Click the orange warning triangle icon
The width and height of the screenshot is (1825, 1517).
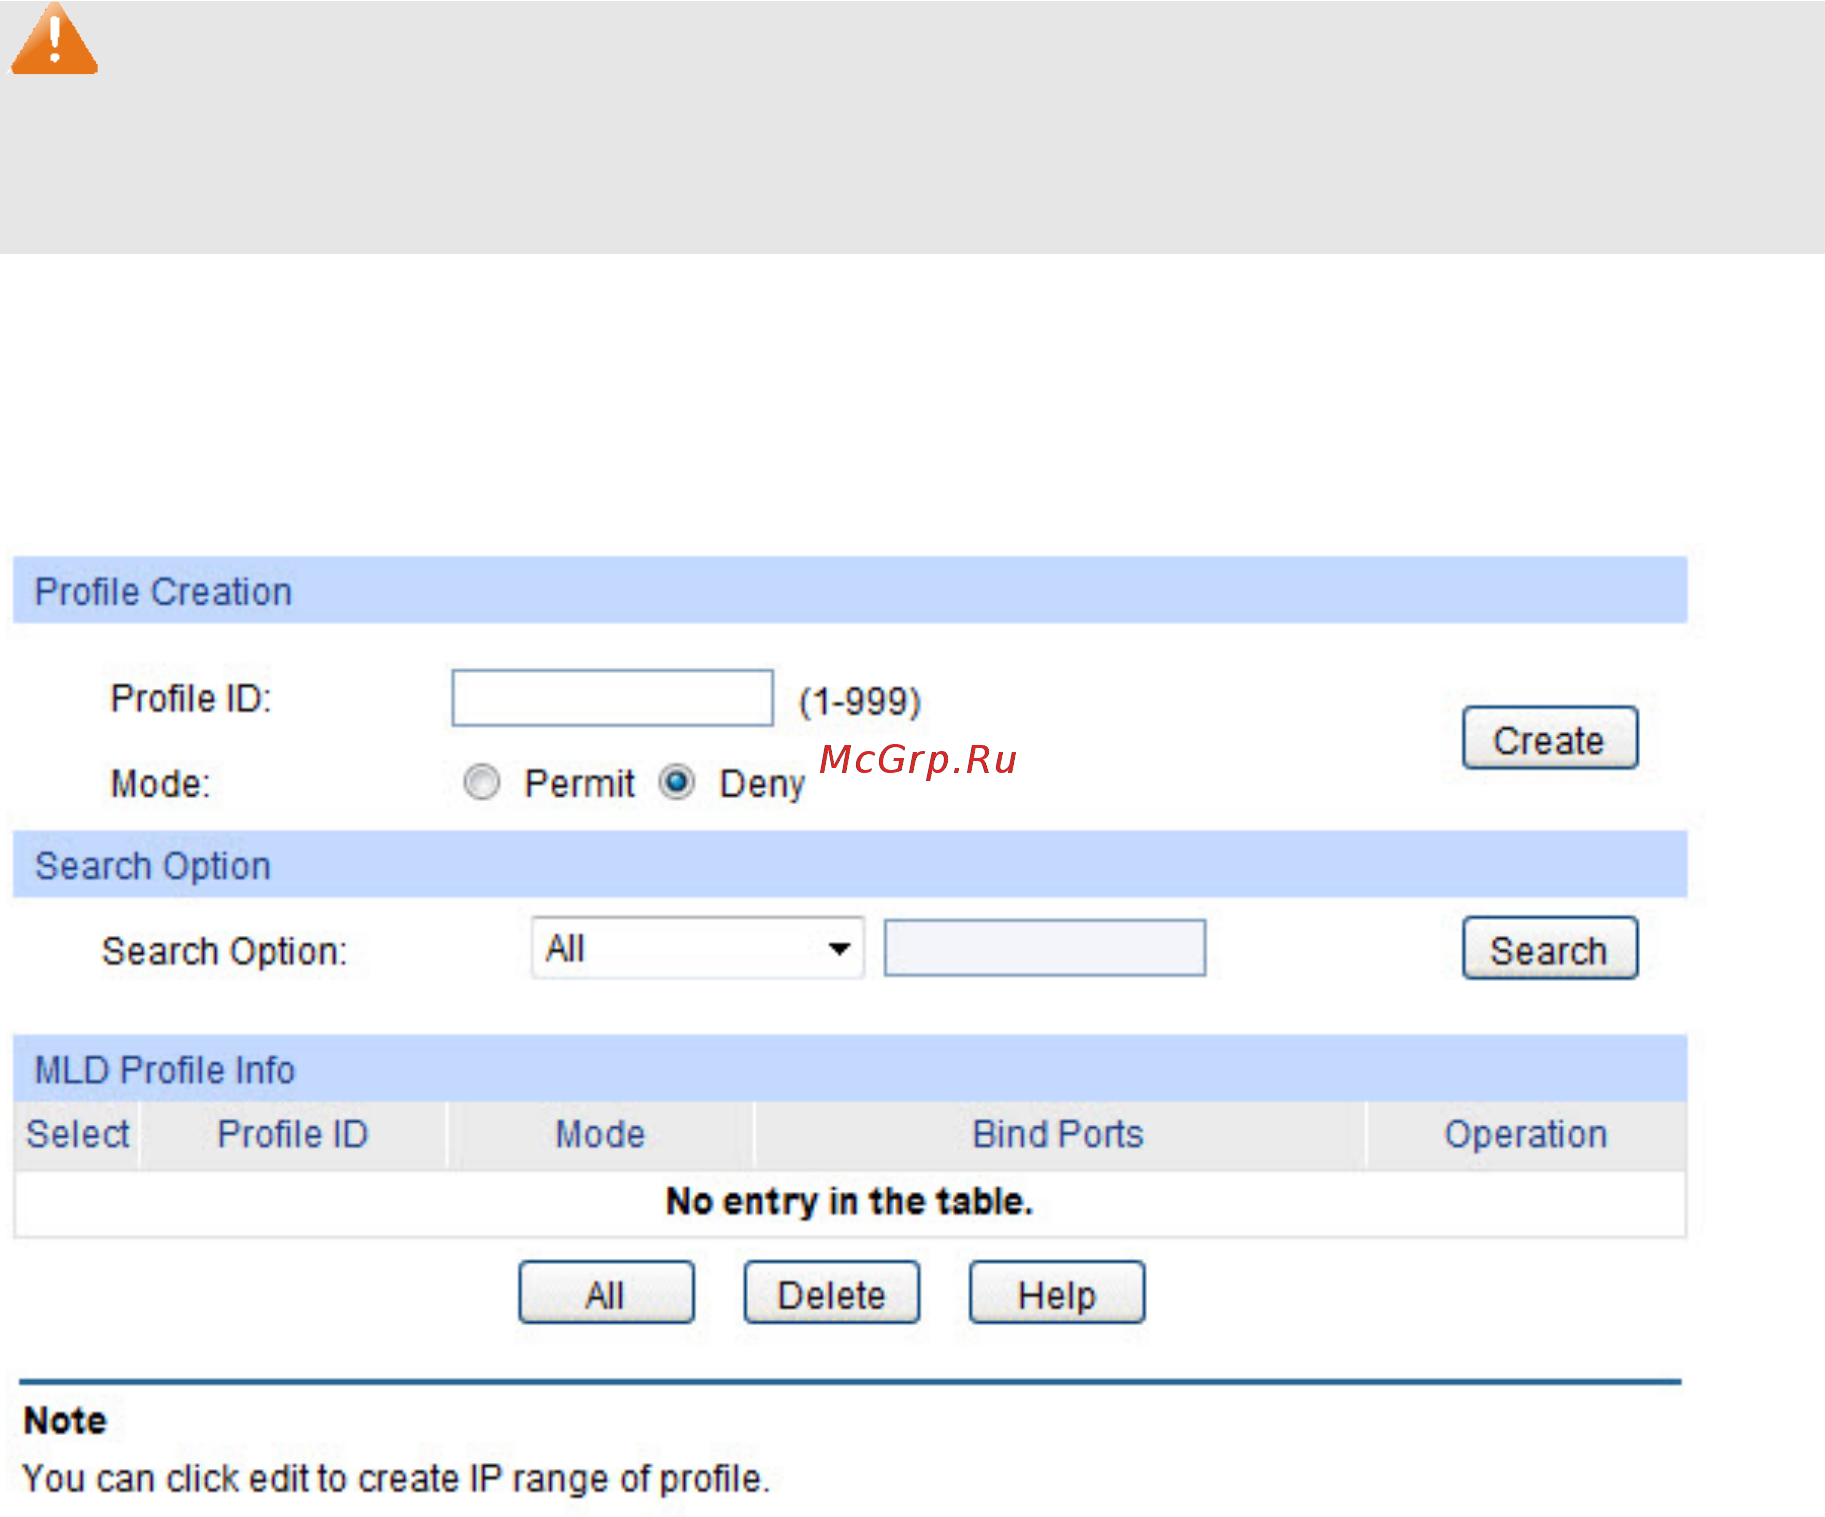54,38
